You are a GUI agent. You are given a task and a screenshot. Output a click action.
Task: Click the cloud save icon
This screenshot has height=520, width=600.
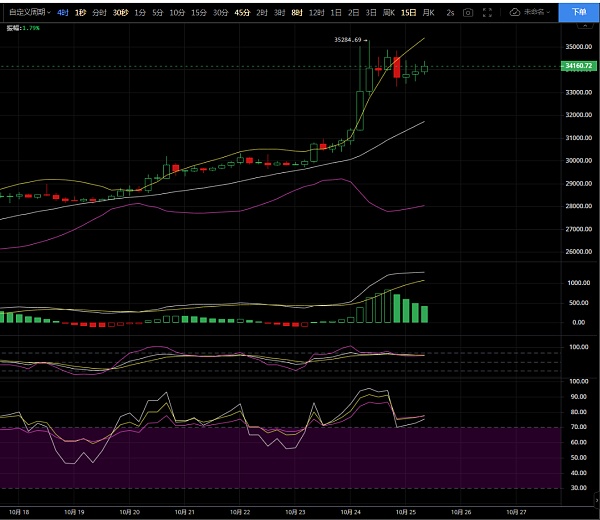[x=515, y=12]
